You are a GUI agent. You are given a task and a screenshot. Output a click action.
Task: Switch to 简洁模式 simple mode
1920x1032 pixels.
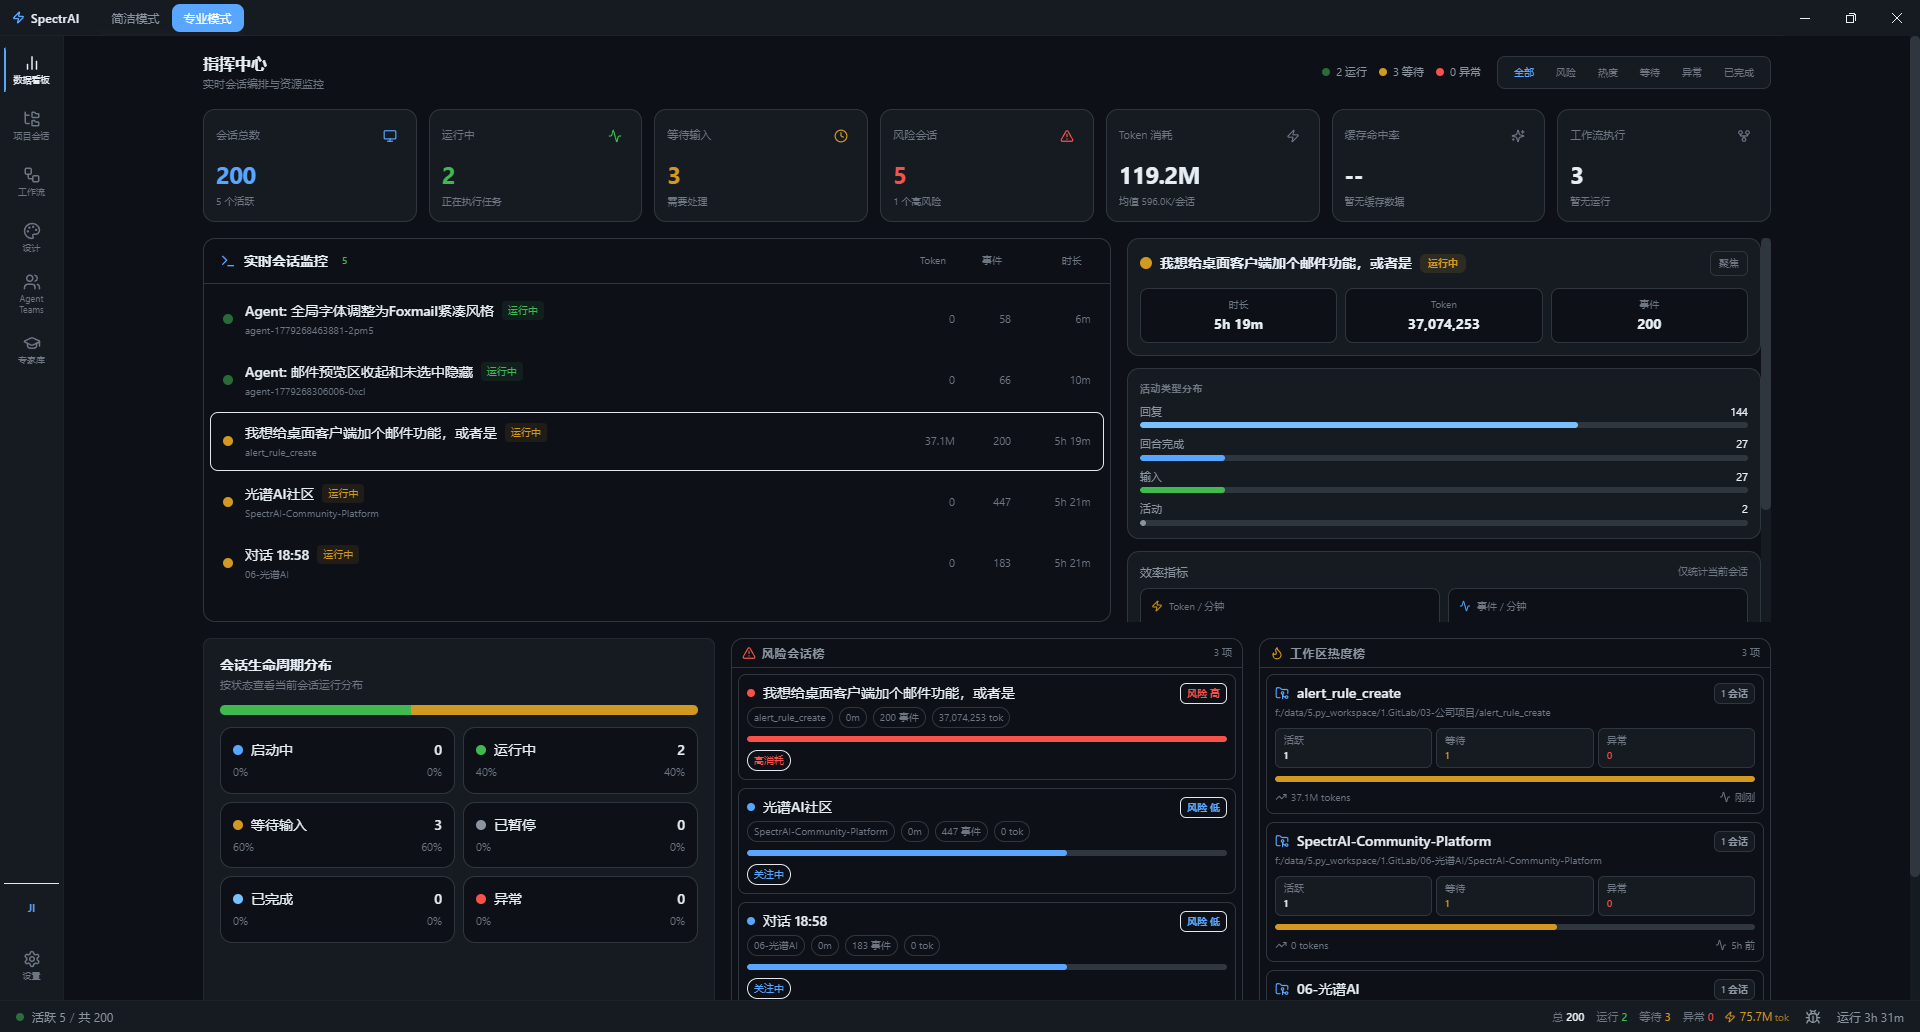coord(135,18)
